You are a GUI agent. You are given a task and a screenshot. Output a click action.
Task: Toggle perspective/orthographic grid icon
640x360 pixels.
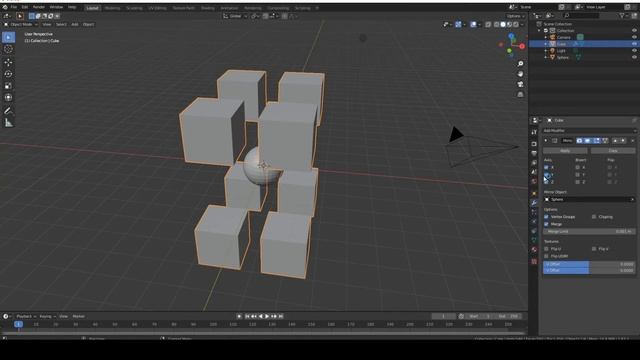tap(520, 94)
